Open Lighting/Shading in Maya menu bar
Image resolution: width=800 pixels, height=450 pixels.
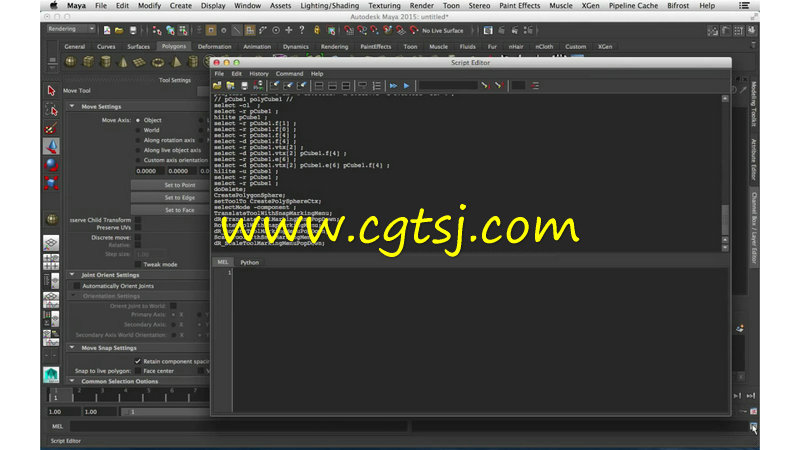coord(330,6)
